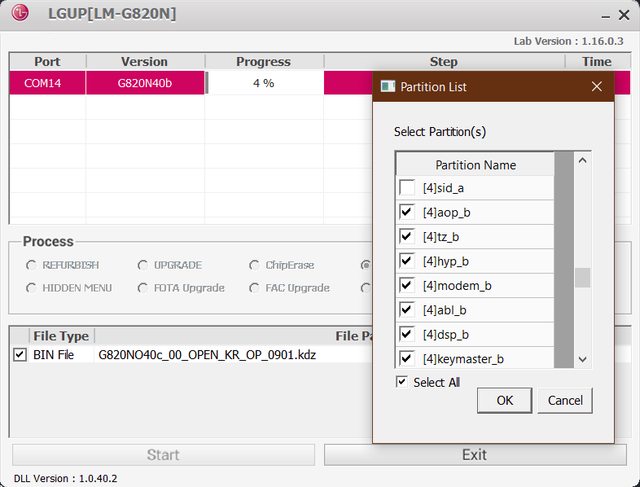Select the FOTA Upgrade option
This screenshot has height=487, width=640.
pyautogui.click(x=143, y=288)
